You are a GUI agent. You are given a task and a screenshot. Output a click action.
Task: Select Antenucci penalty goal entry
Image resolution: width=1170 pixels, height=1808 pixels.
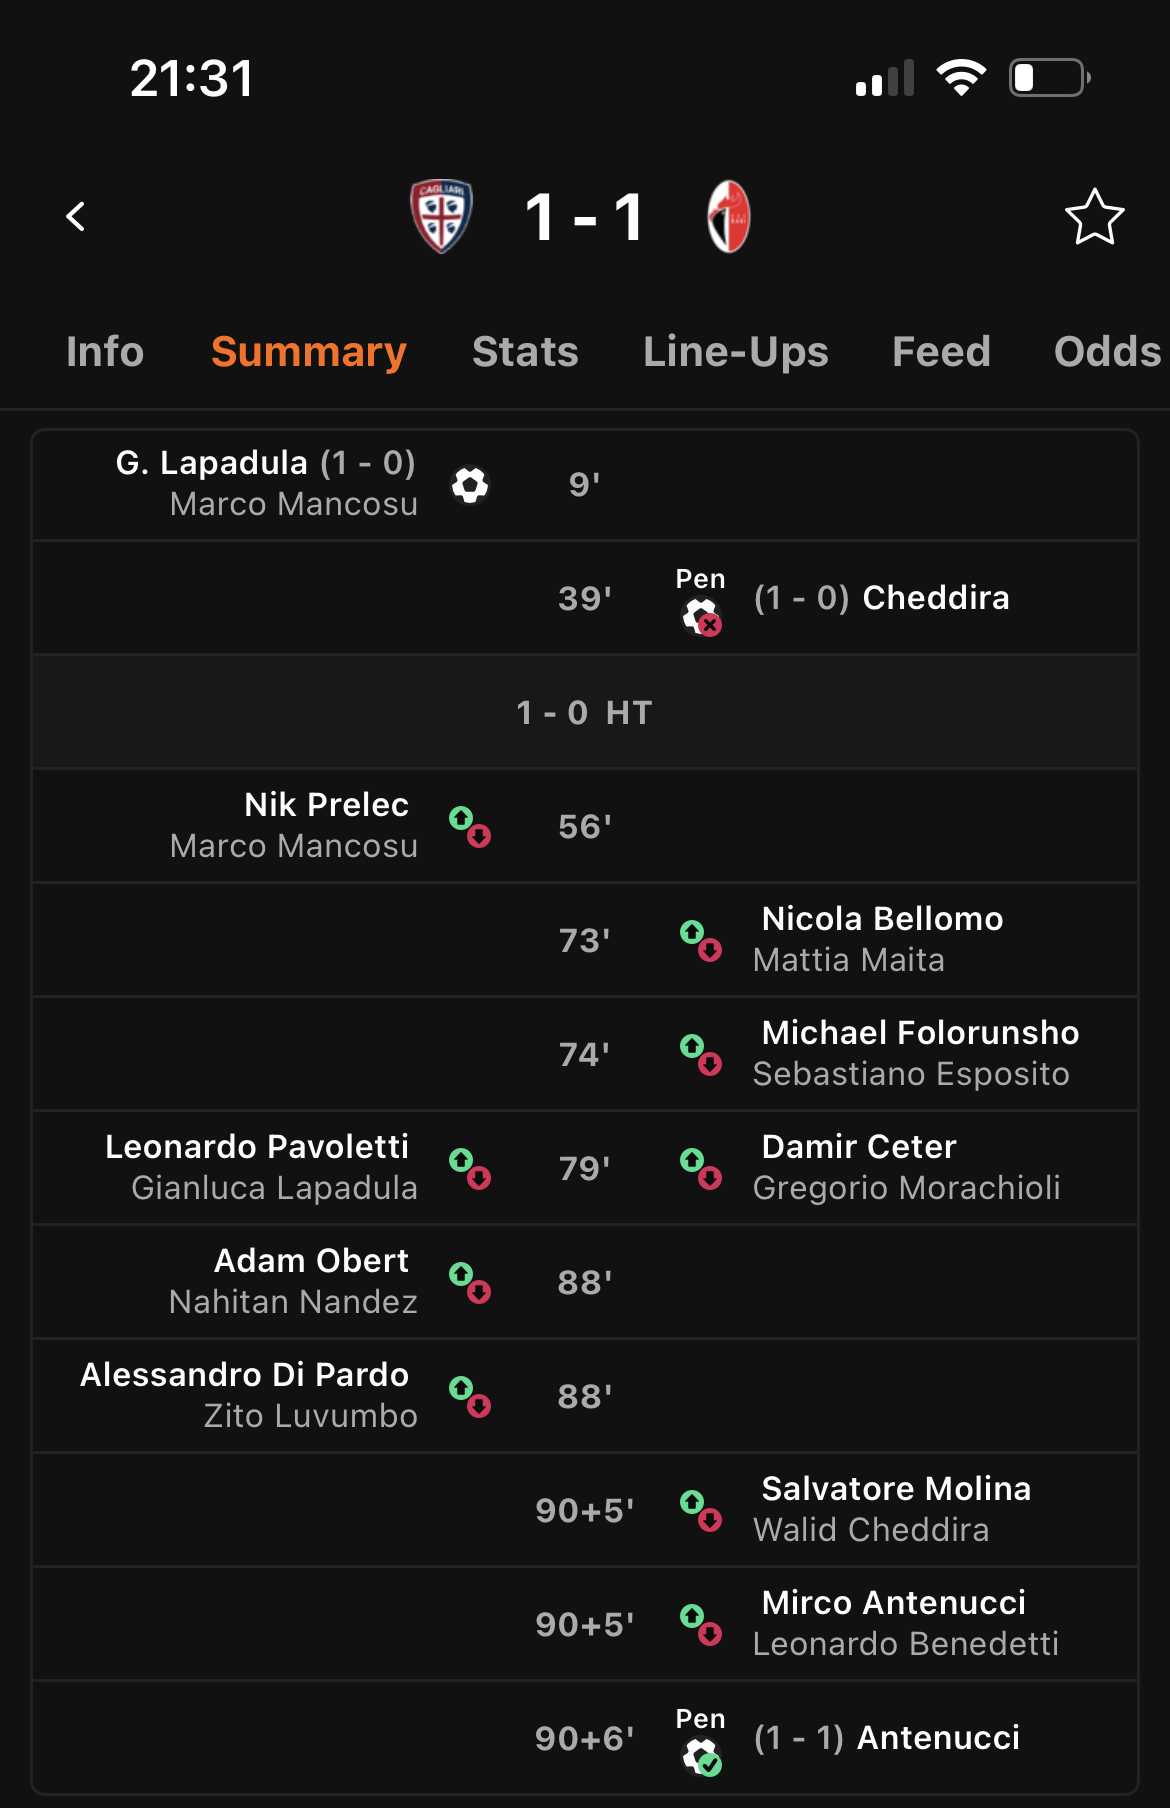[585, 1738]
